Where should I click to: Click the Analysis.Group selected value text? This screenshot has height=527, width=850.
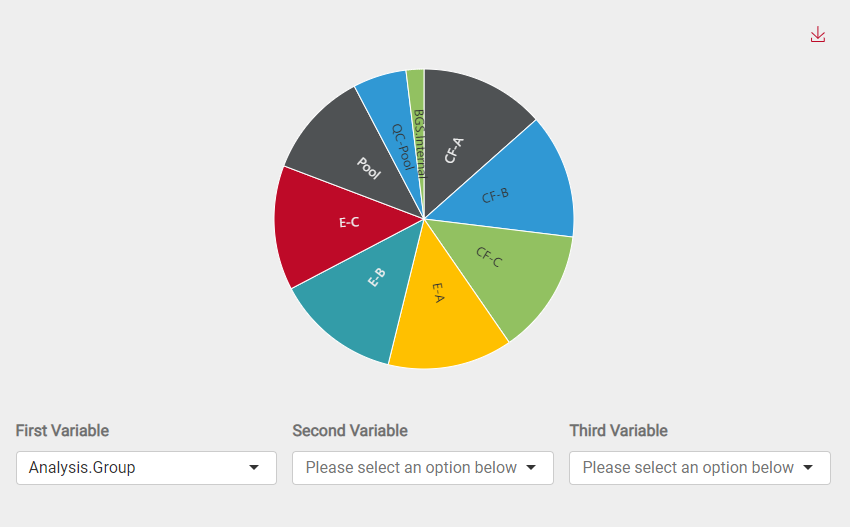click(82, 467)
